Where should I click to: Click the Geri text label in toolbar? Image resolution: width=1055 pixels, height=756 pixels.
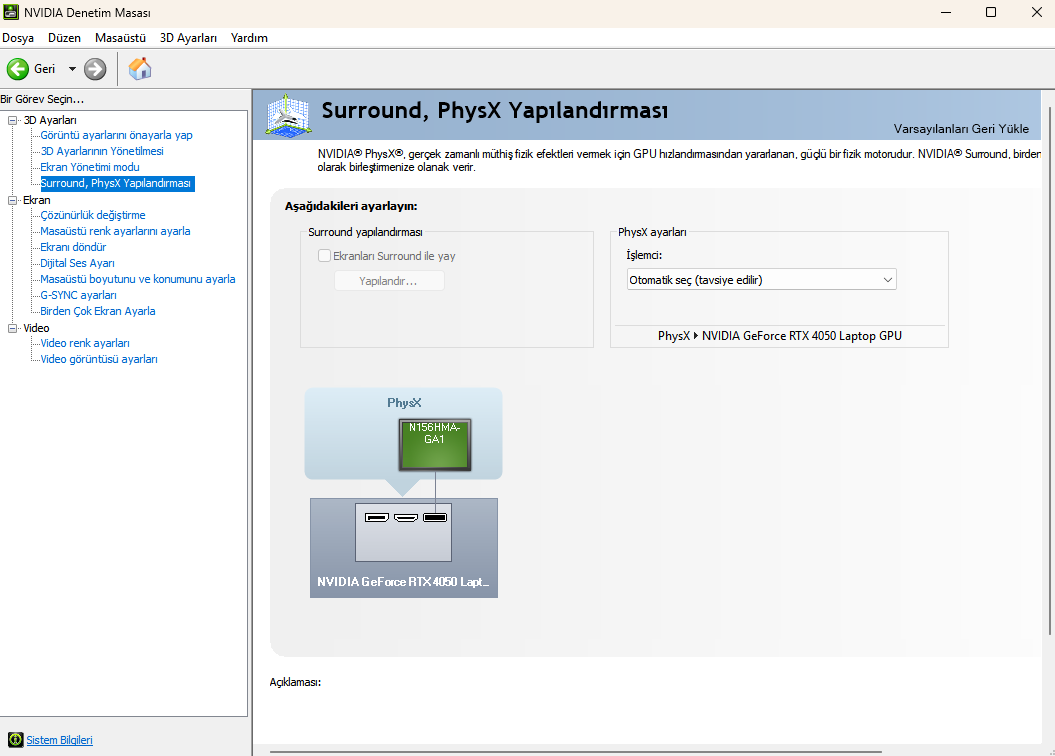coord(44,69)
